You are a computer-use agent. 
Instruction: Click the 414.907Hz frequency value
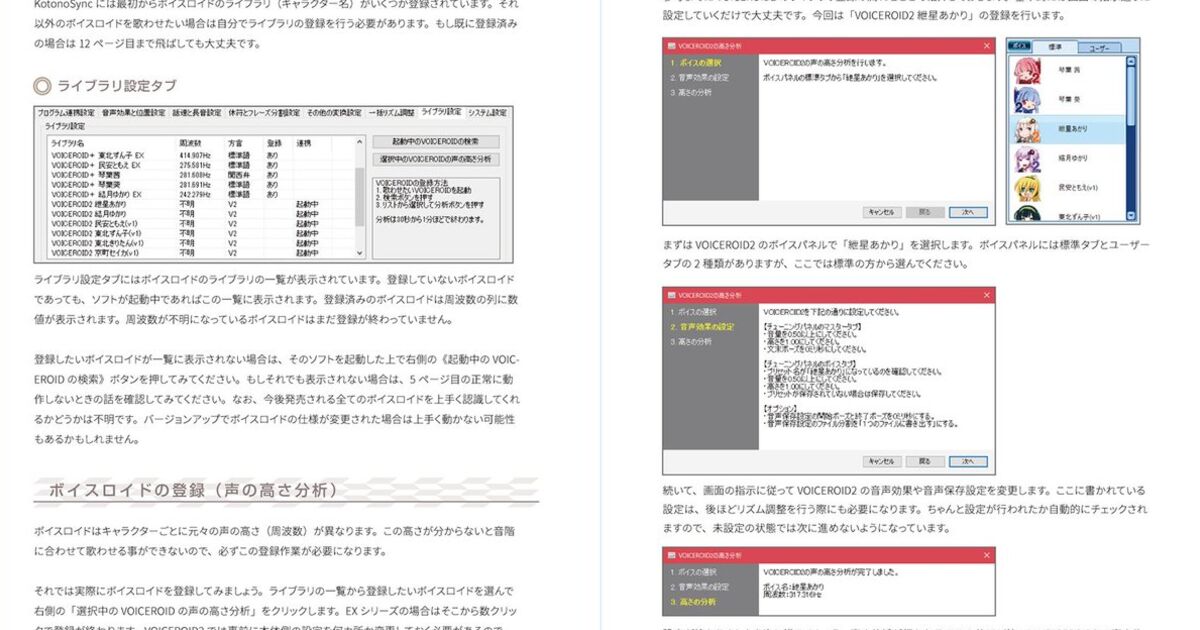195,155
